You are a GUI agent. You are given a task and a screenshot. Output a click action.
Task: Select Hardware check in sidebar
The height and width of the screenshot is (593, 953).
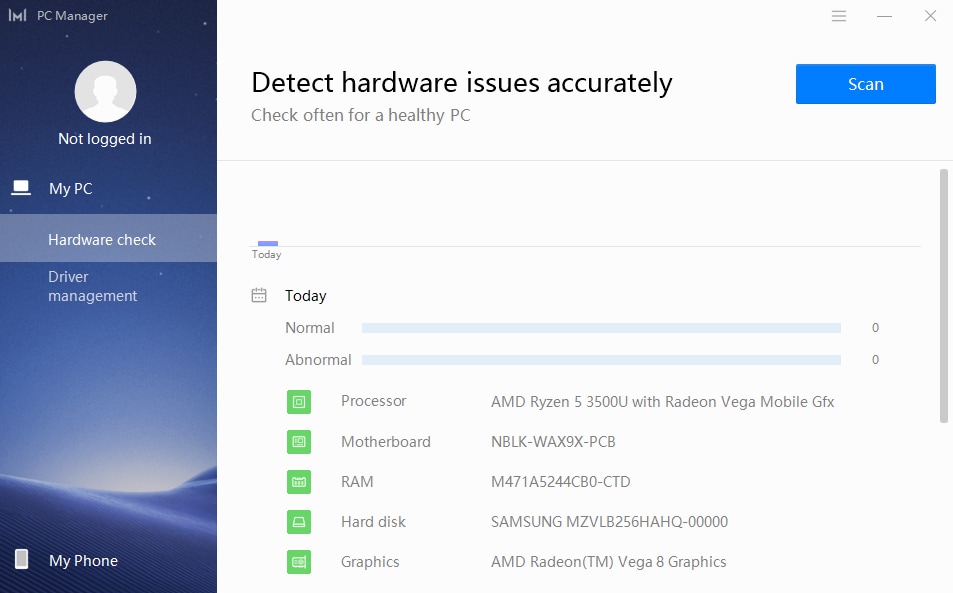click(102, 240)
